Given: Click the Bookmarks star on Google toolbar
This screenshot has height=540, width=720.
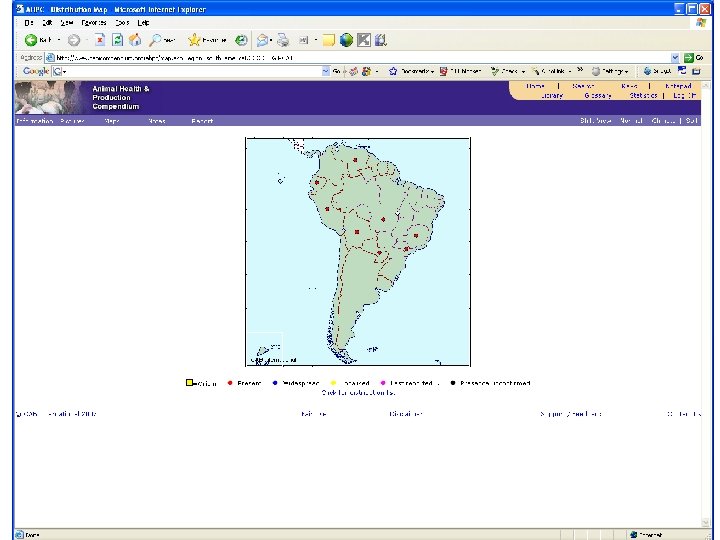Looking at the screenshot, I should [x=393, y=71].
